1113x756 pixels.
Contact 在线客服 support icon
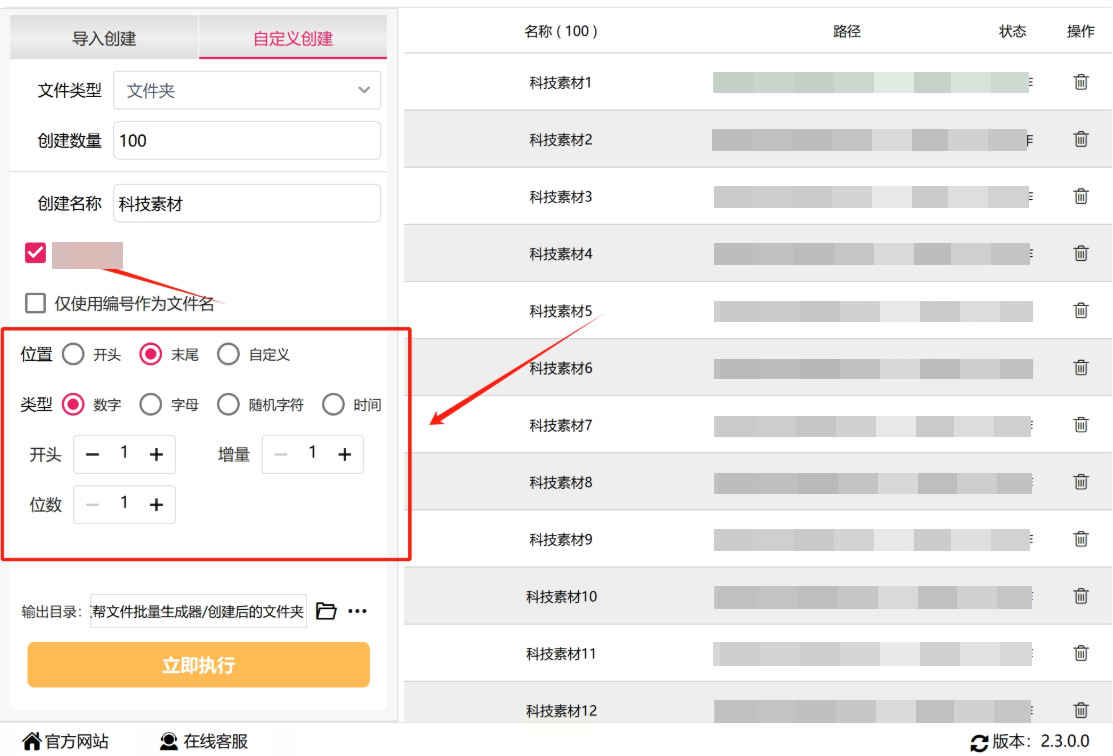coord(169,742)
